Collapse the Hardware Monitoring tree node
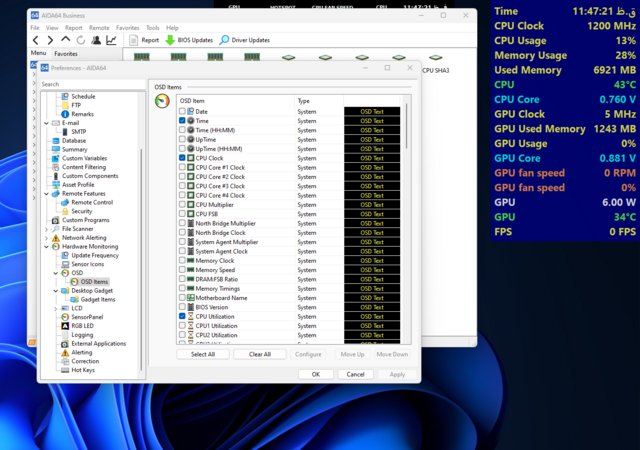Viewport: 640px width, 450px height. tap(47, 247)
